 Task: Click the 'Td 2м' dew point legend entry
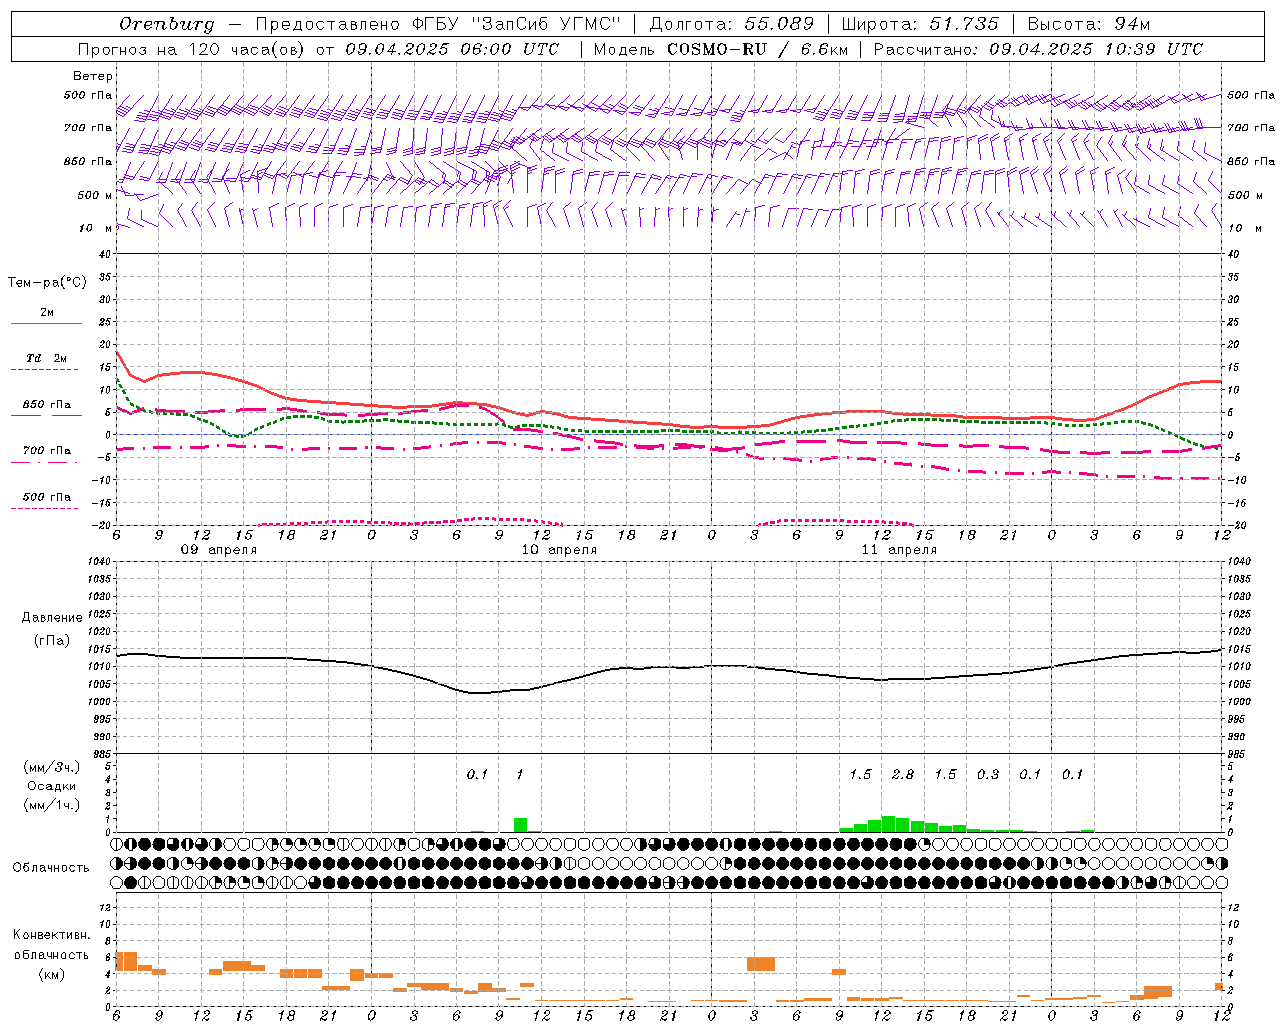[47, 358]
